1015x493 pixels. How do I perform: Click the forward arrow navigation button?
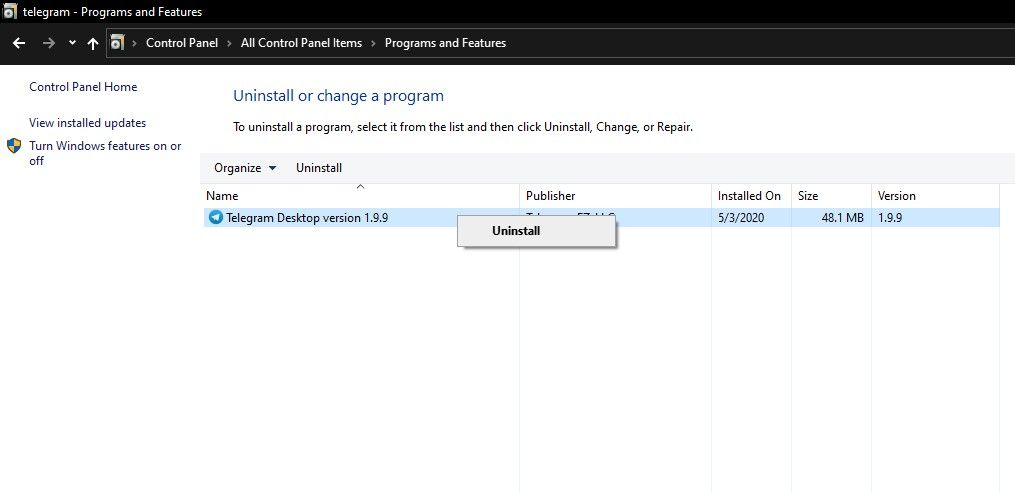pos(49,43)
